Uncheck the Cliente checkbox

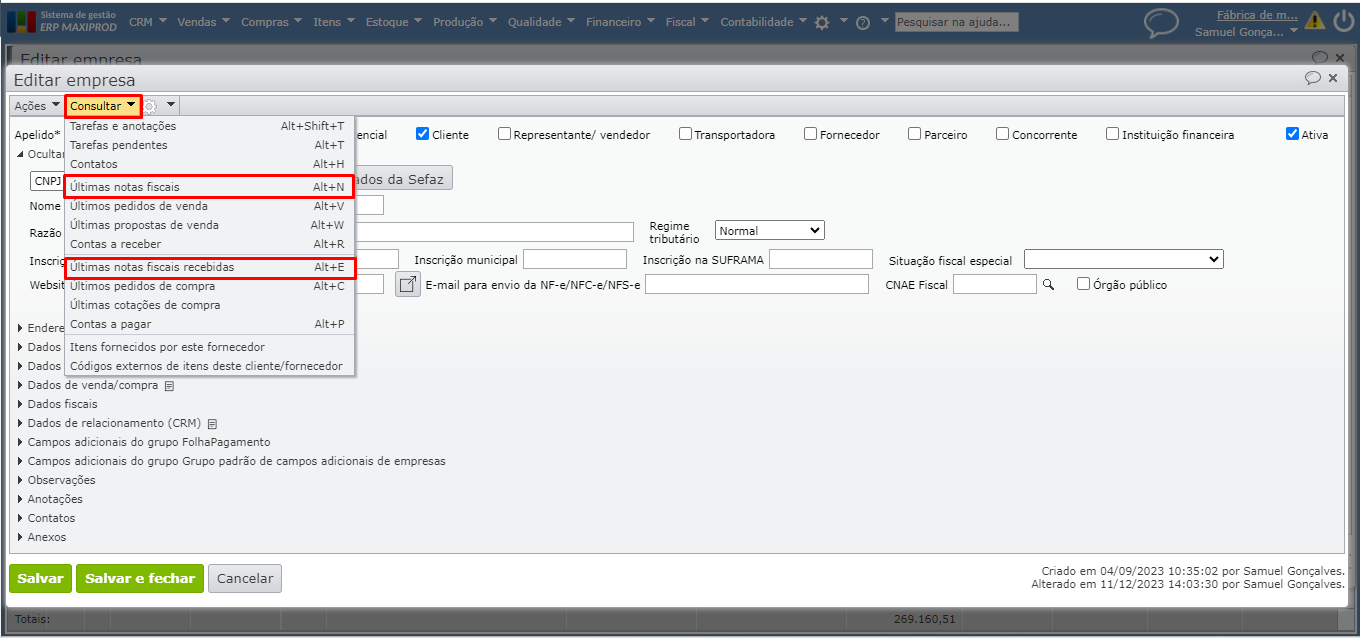pyautogui.click(x=423, y=134)
